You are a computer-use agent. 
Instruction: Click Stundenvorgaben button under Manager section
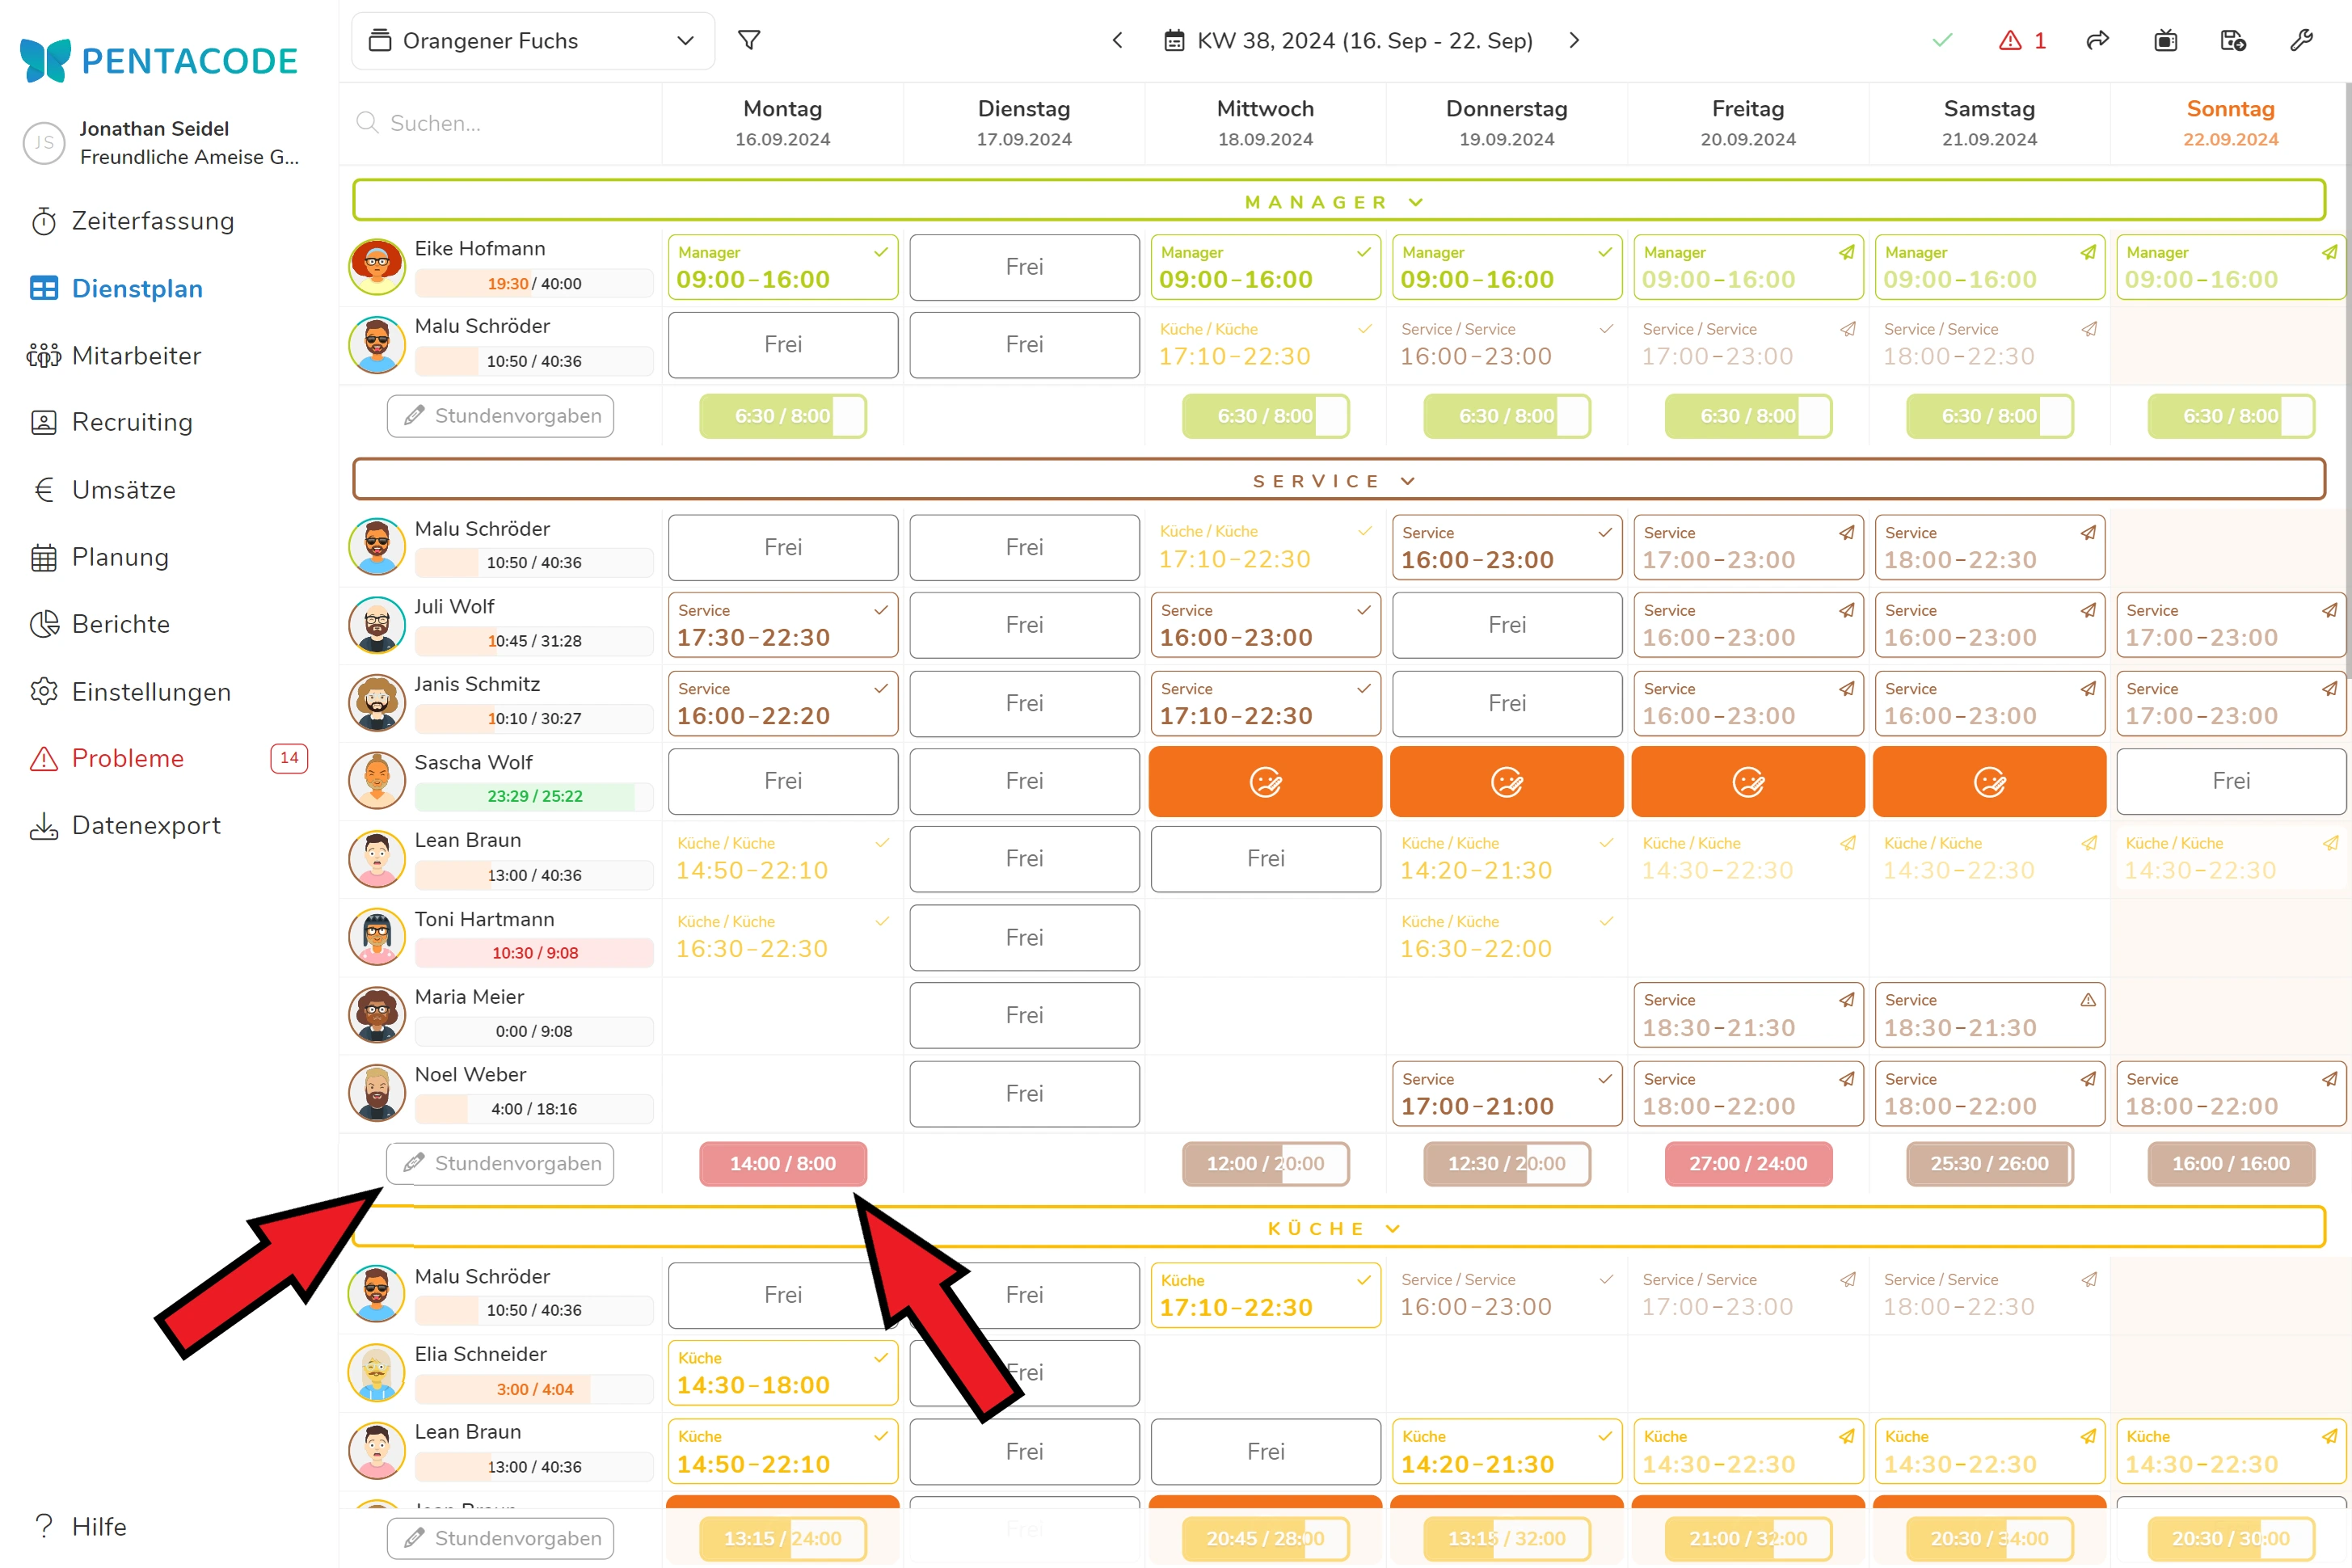point(500,416)
